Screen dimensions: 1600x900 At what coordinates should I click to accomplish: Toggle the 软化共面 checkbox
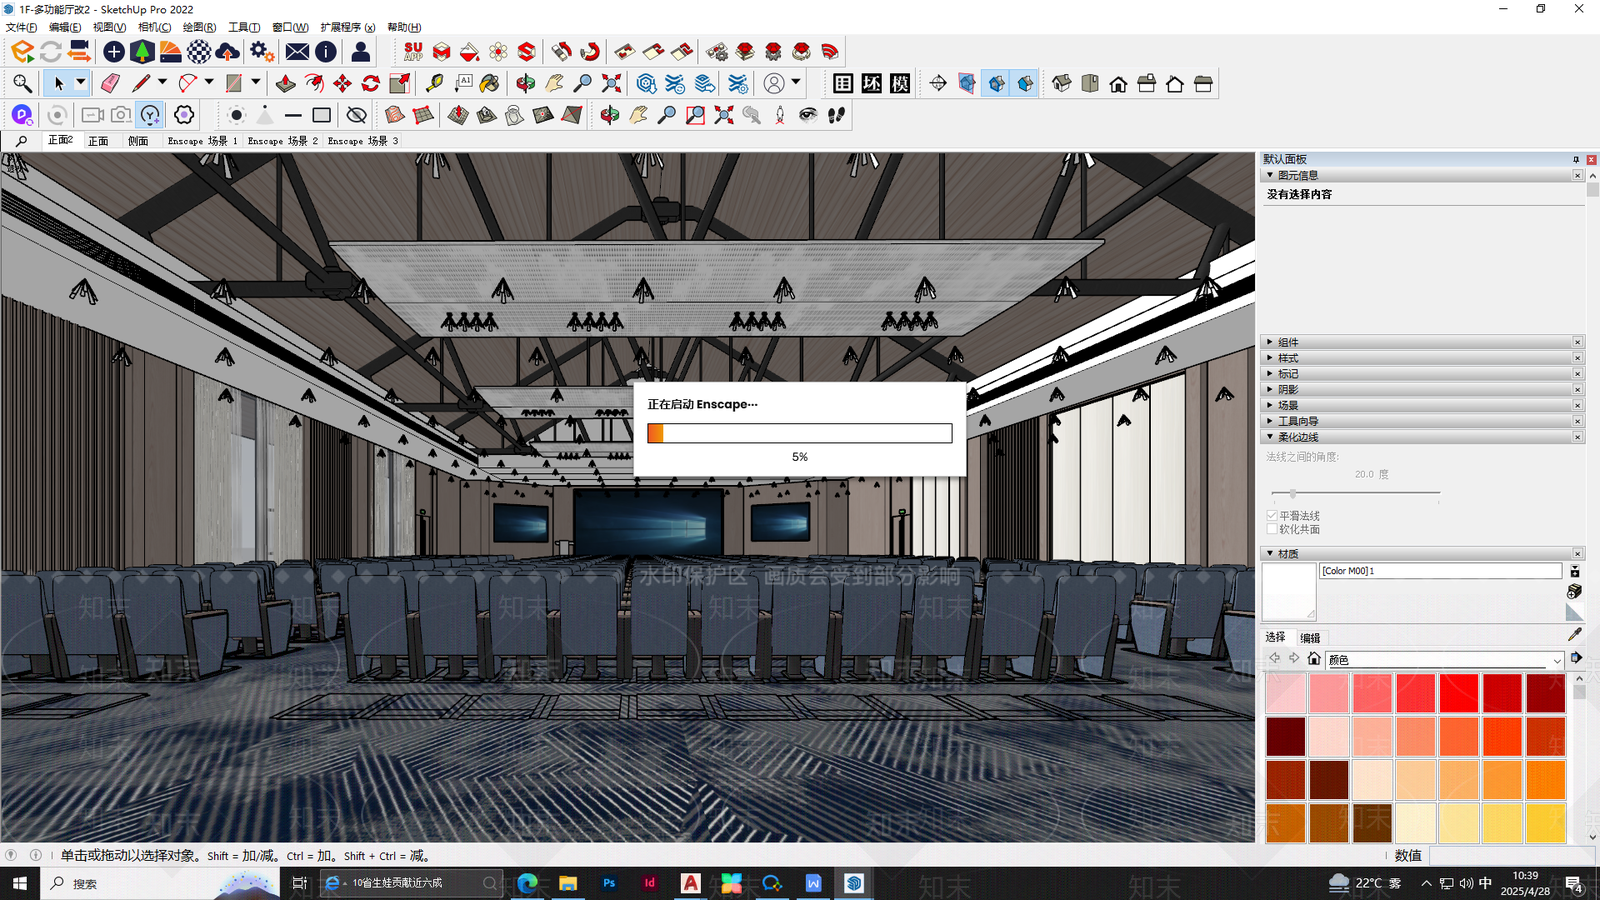1272,529
